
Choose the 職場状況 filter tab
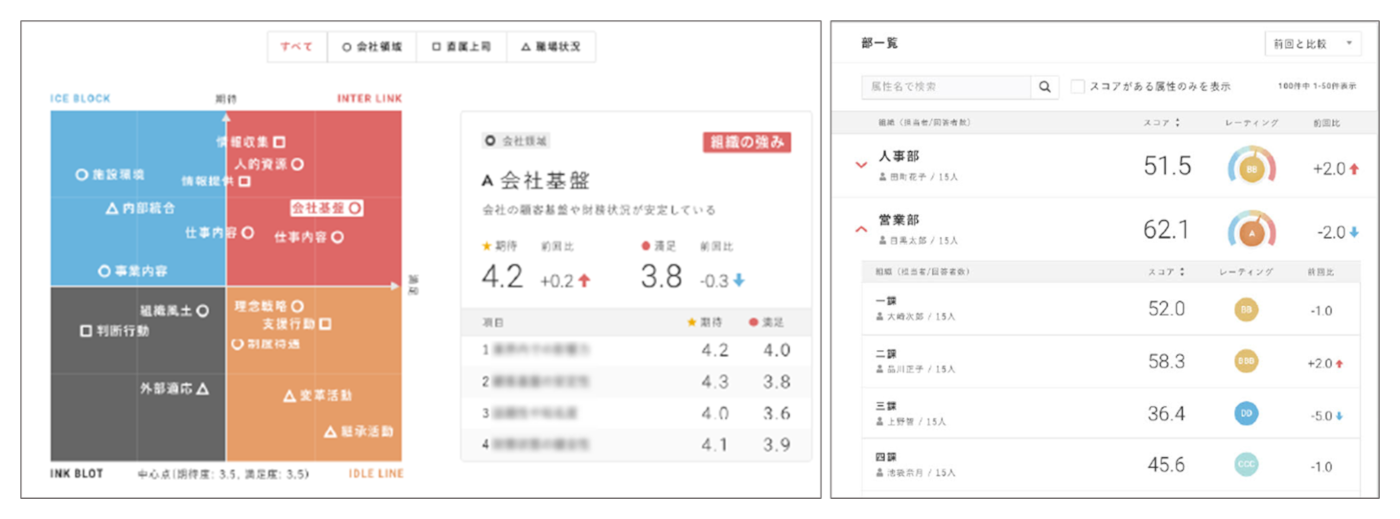click(x=550, y=47)
